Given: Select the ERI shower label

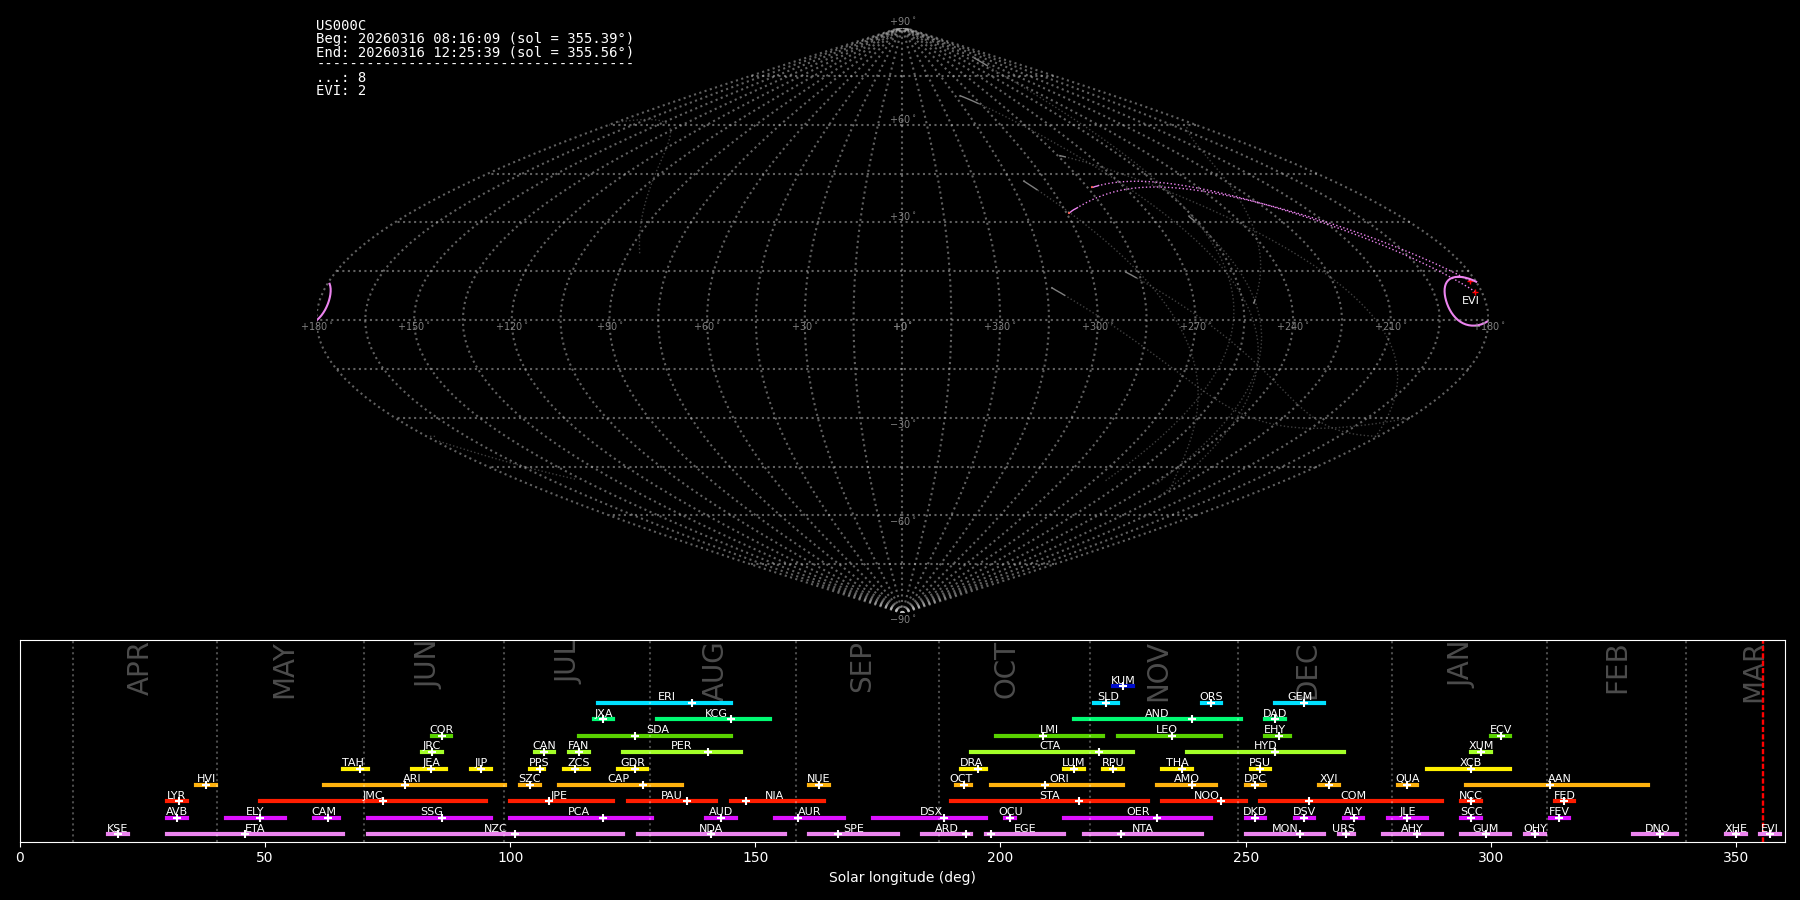Looking at the screenshot, I should coord(666,697).
